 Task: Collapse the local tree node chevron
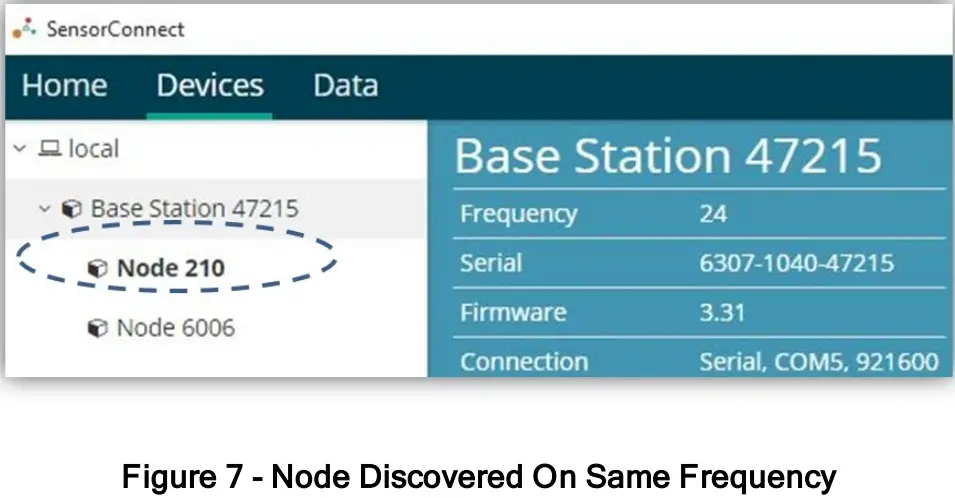tap(19, 149)
